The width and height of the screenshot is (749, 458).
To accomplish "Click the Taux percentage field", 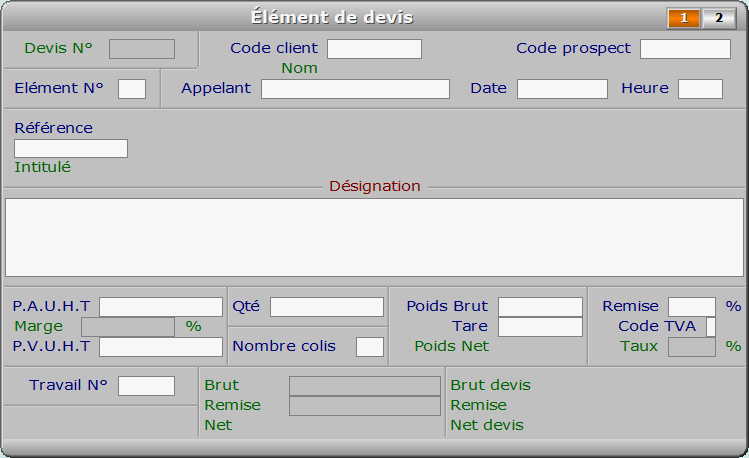I will tap(692, 347).
